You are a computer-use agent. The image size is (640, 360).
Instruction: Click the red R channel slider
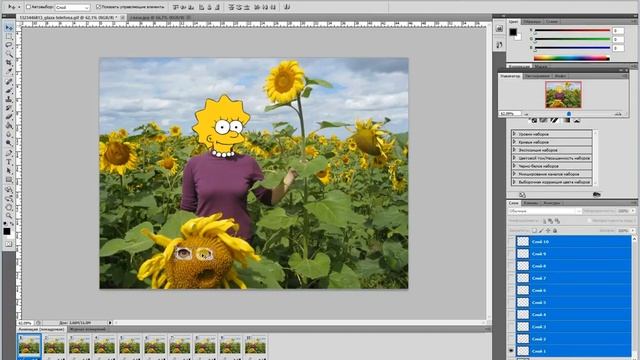[x=572, y=31]
